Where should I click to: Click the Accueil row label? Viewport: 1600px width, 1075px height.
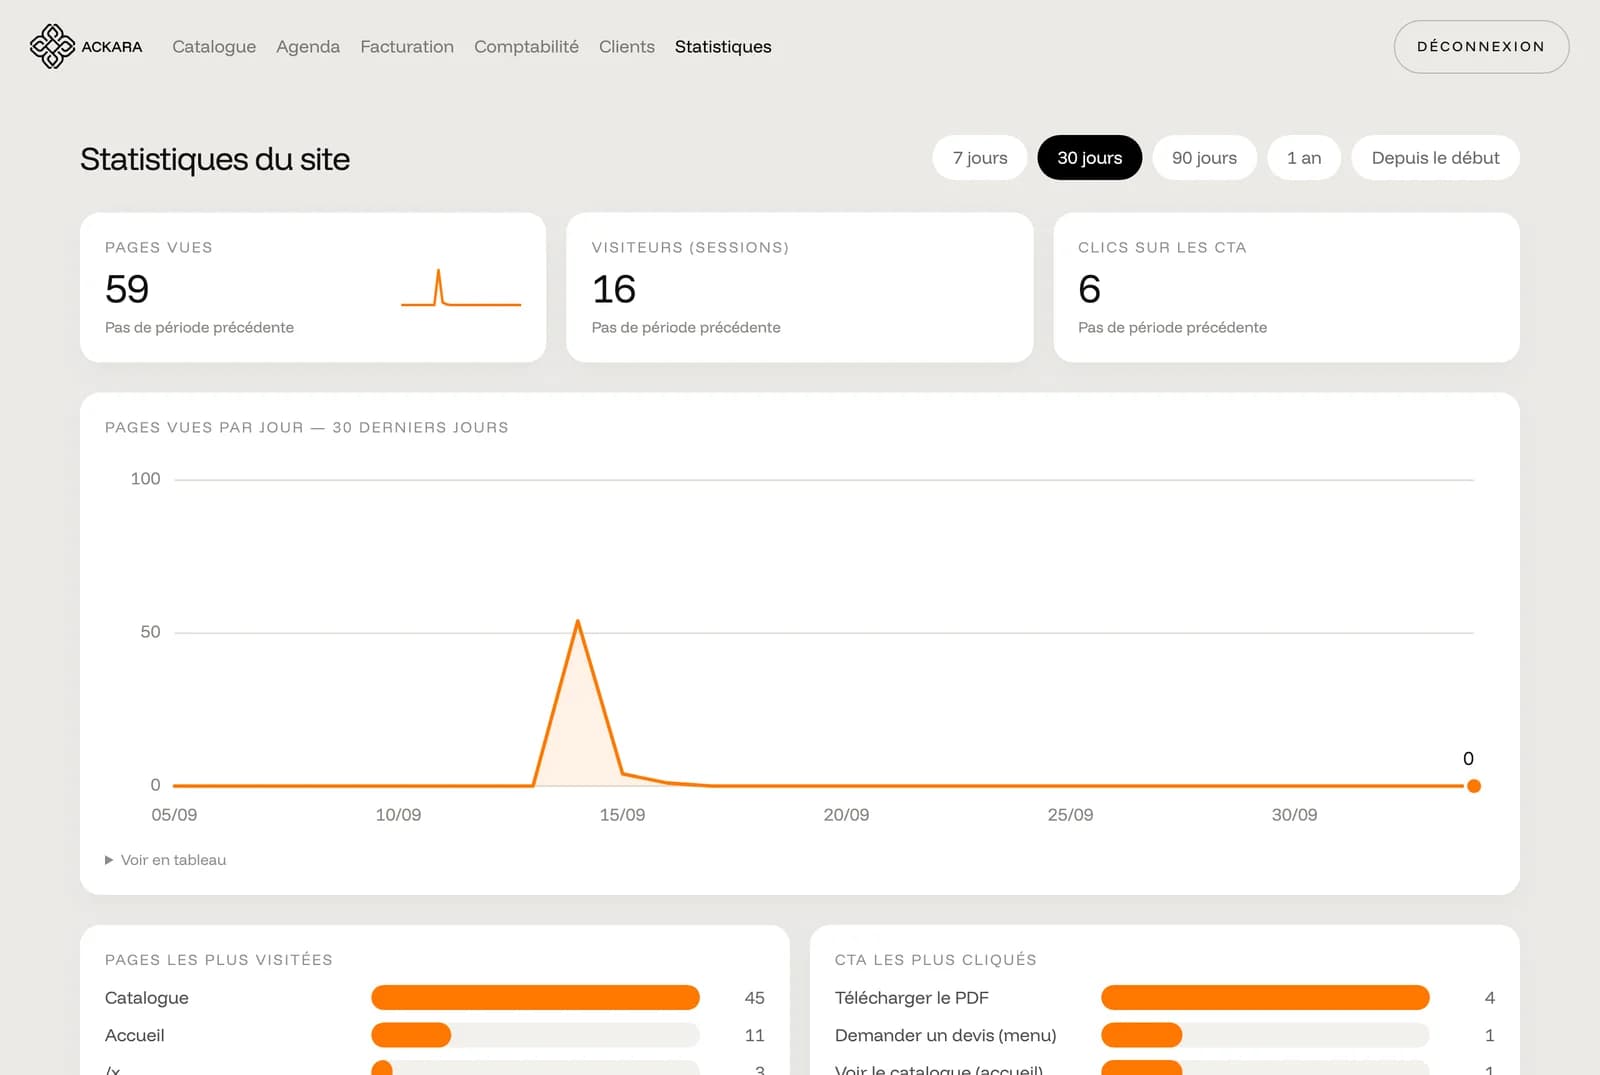click(135, 1035)
